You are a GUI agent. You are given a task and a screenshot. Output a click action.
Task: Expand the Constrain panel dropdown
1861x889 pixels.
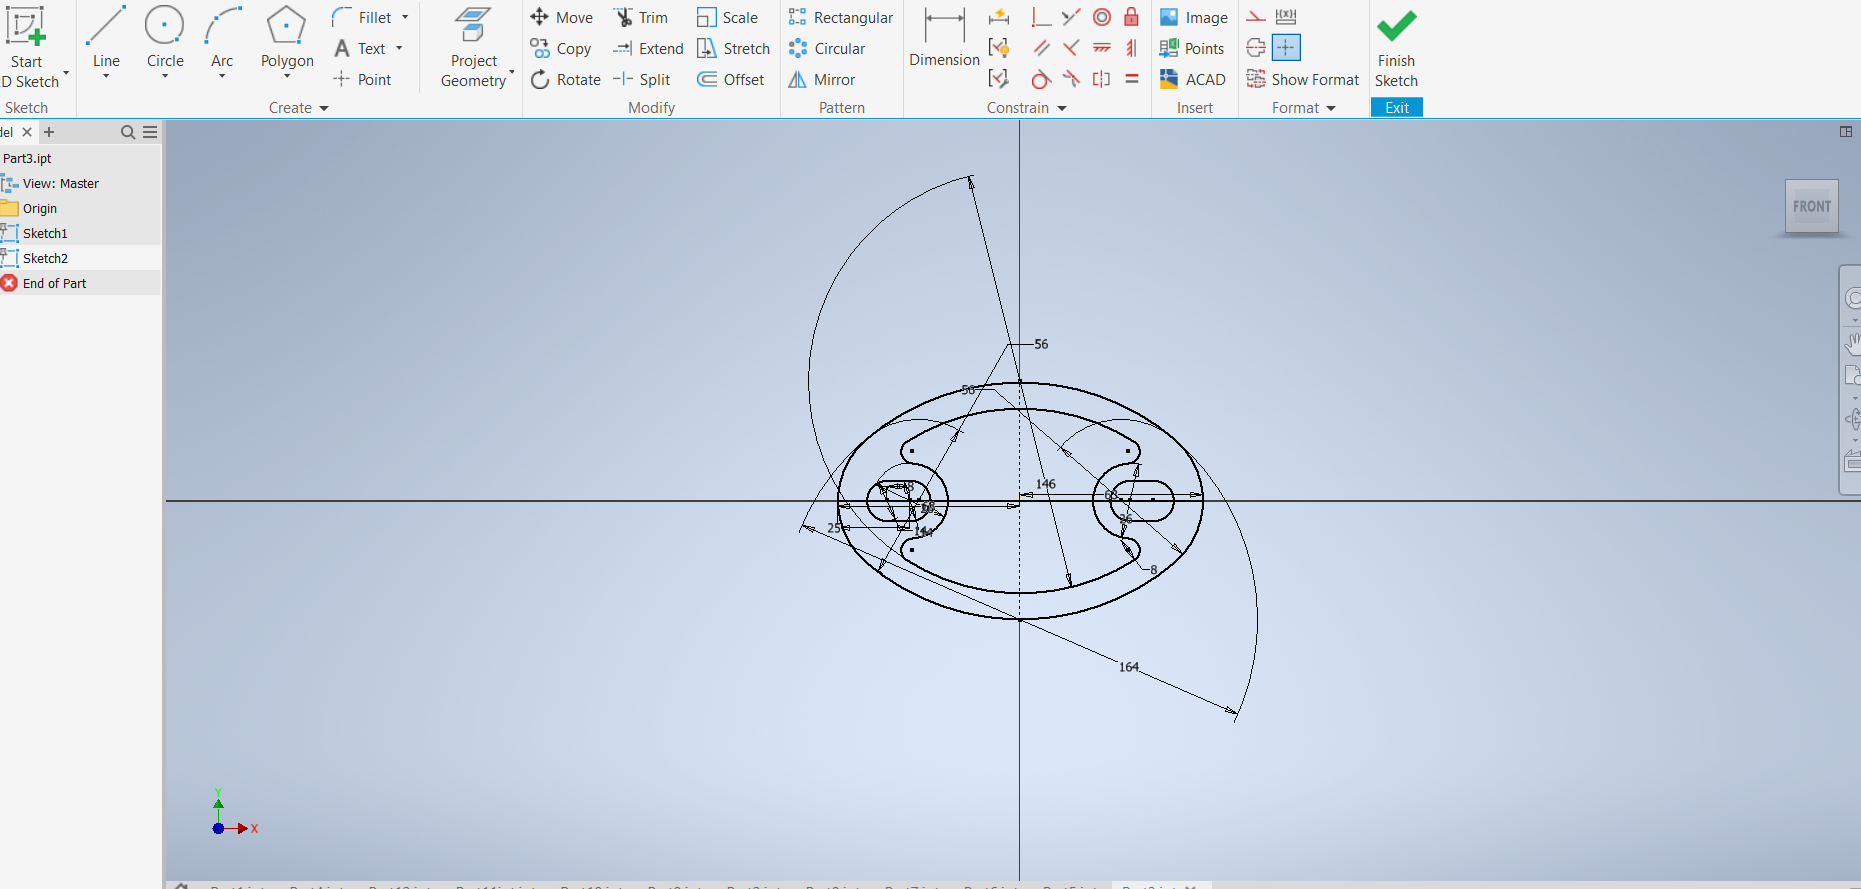coord(1062,108)
